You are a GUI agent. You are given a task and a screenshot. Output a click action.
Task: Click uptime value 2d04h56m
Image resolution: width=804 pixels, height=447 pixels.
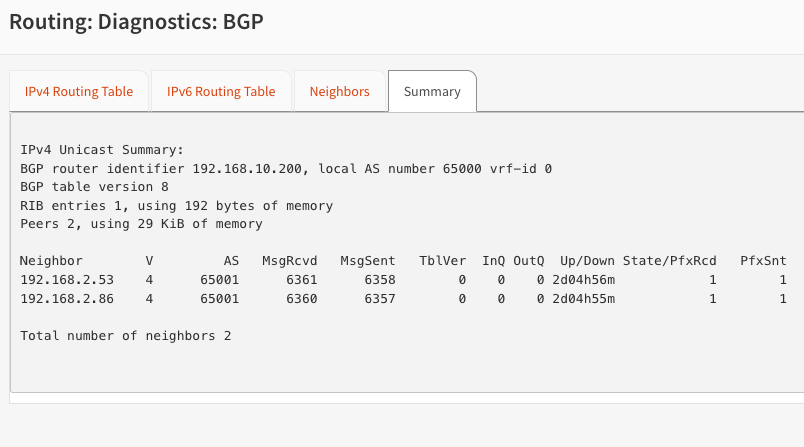tap(584, 280)
